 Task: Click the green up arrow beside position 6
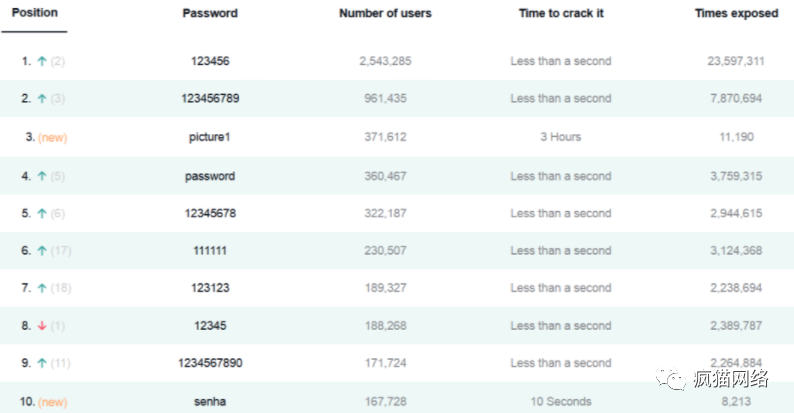click(x=42, y=251)
